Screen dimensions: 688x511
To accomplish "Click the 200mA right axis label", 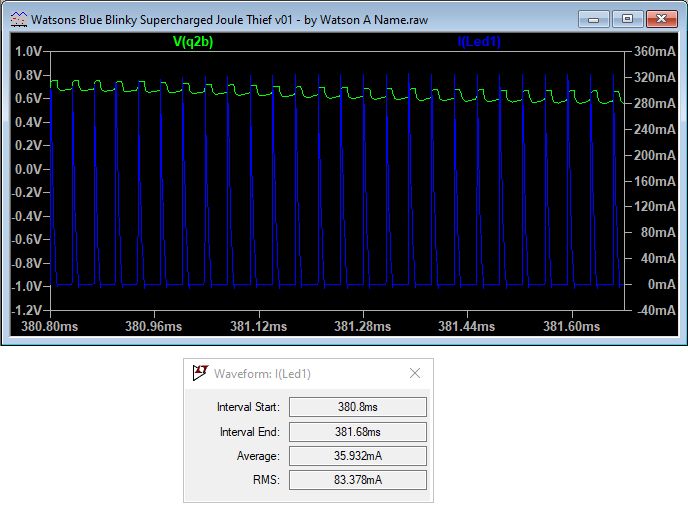I will [655, 155].
